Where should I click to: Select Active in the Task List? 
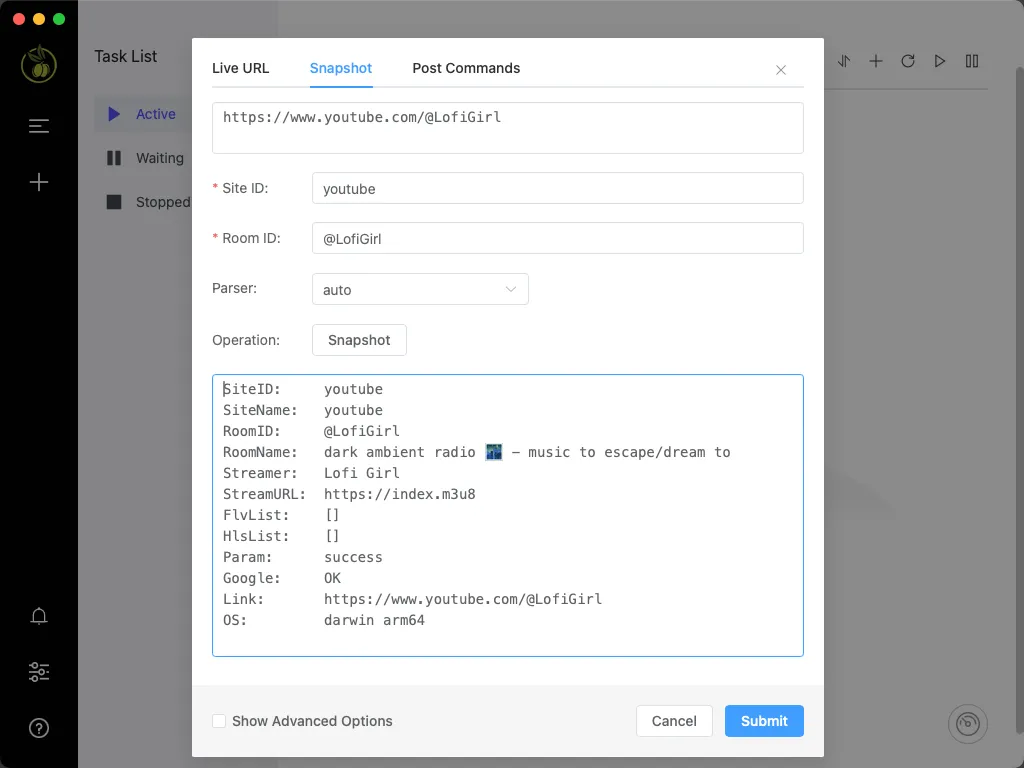(x=142, y=114)
